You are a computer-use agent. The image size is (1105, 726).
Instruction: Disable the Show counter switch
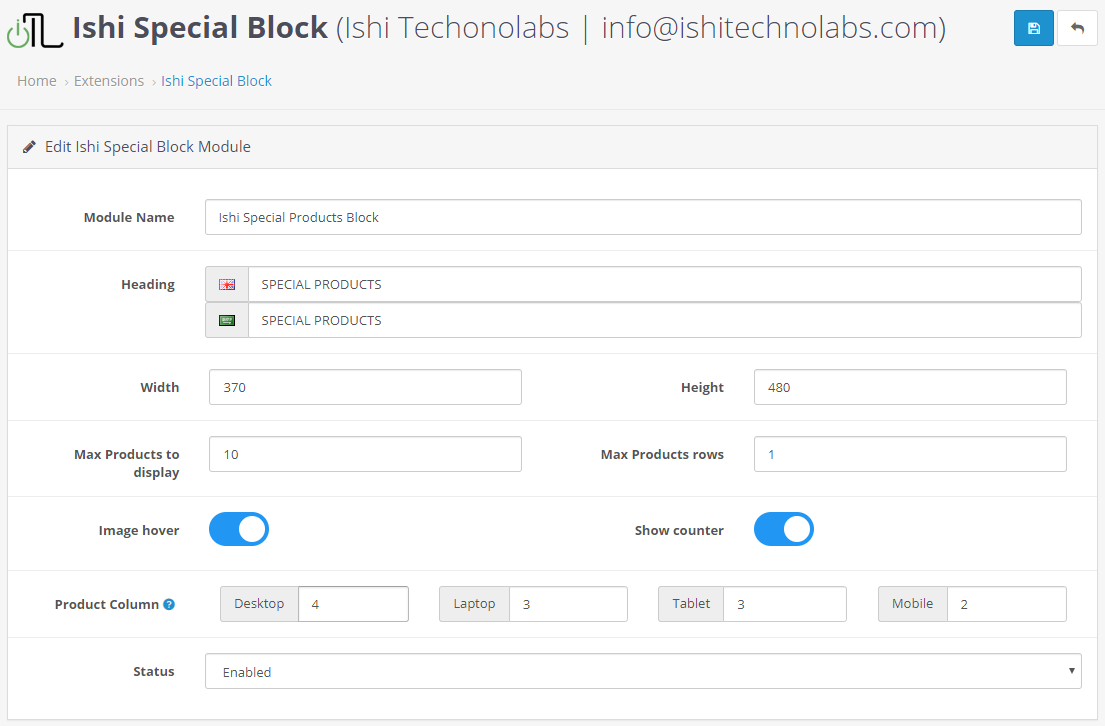pos(784,529)
